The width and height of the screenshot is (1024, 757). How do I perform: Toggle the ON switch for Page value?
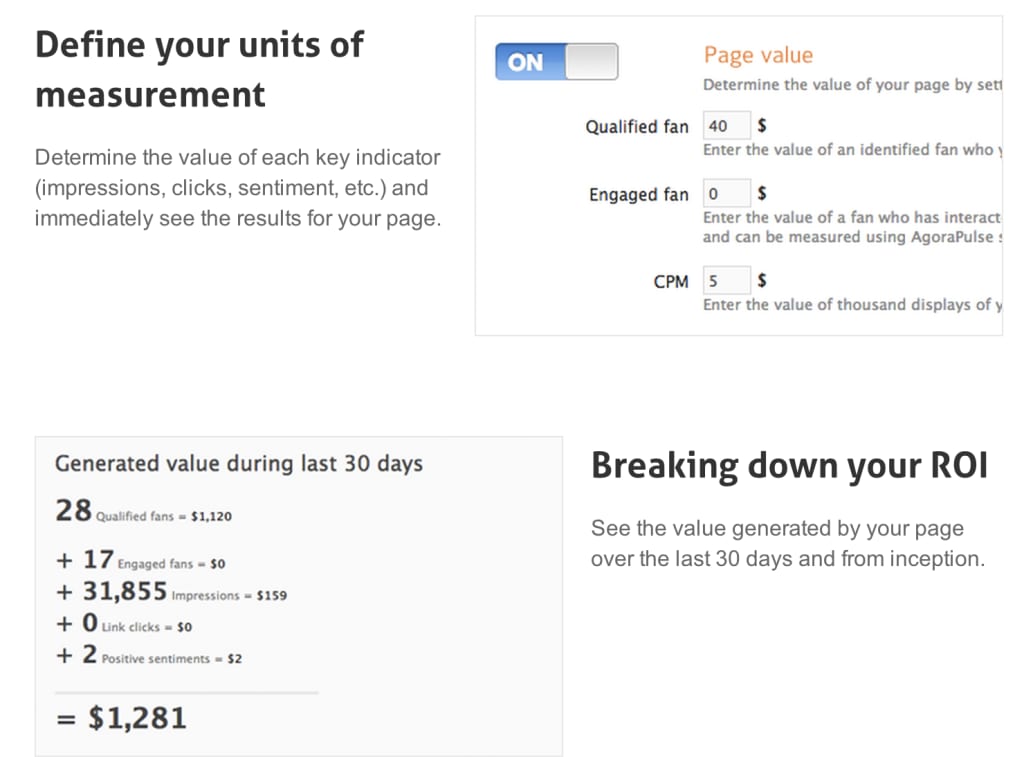[x=556, y=62]
